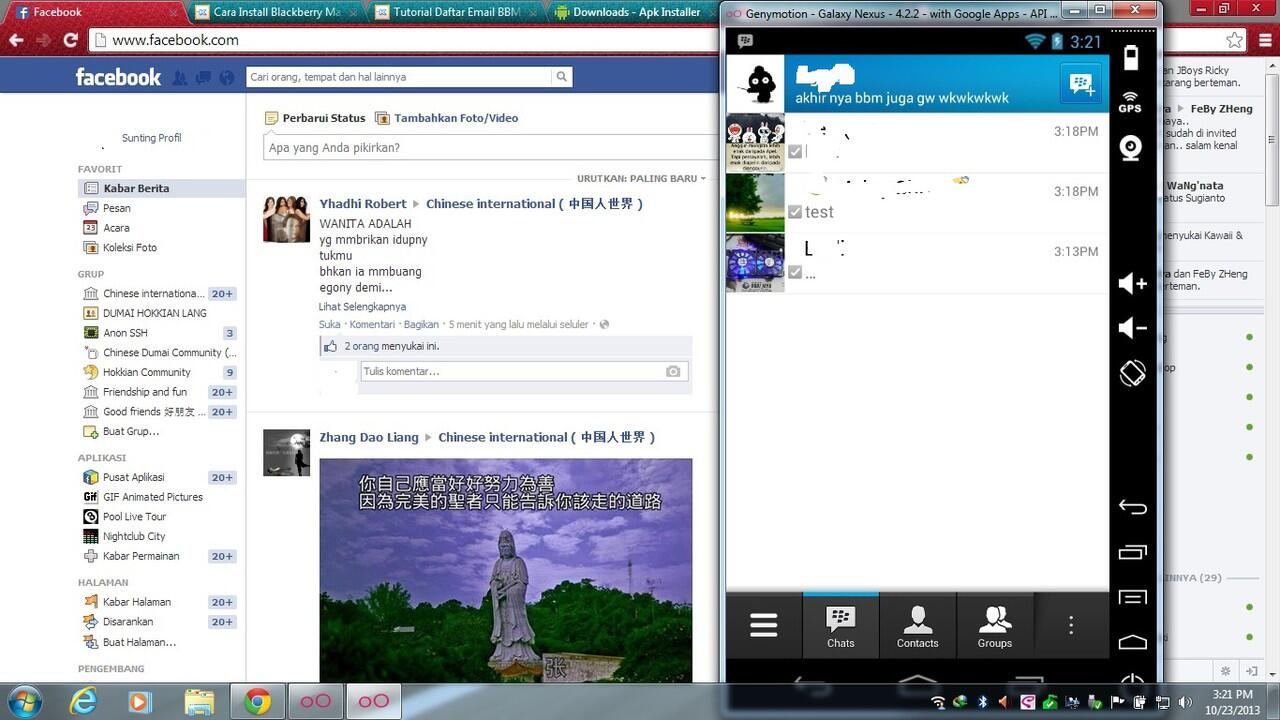Screen dimensions: 1280x720
Task: Click Lihat Selengkapnya on Yhadhi's post
Action: coord(362,307)
